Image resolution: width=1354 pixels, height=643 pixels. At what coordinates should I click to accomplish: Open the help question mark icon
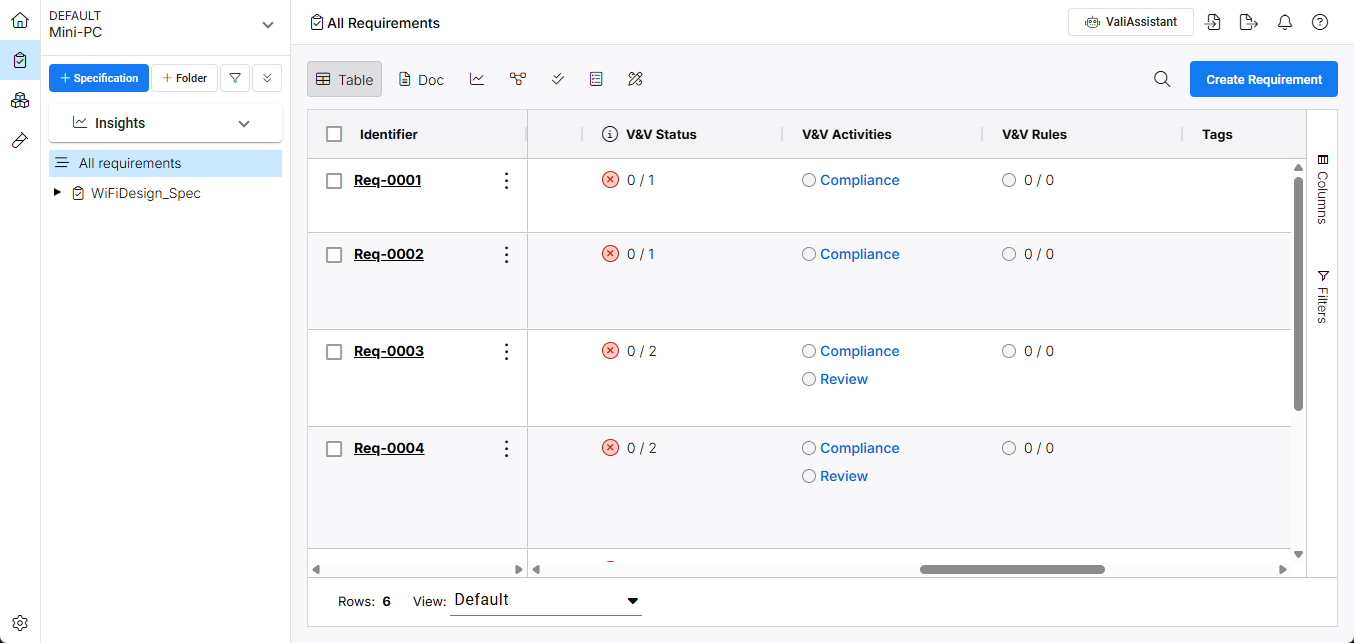tap(1320, 22)
